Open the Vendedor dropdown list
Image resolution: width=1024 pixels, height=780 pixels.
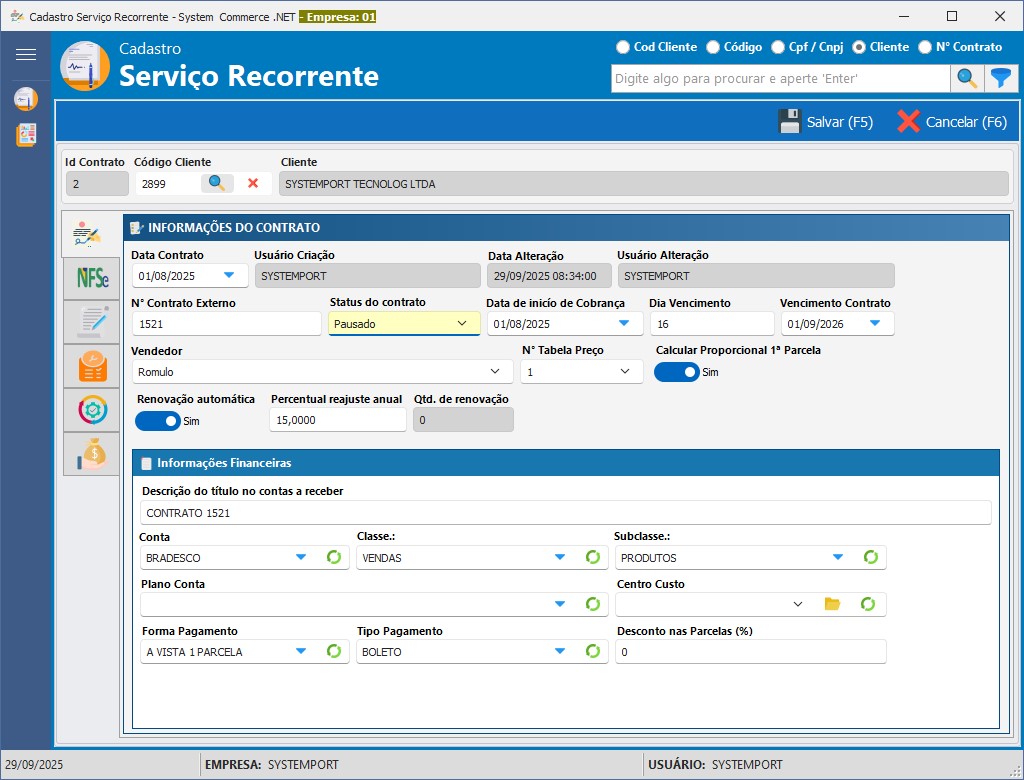496,372
